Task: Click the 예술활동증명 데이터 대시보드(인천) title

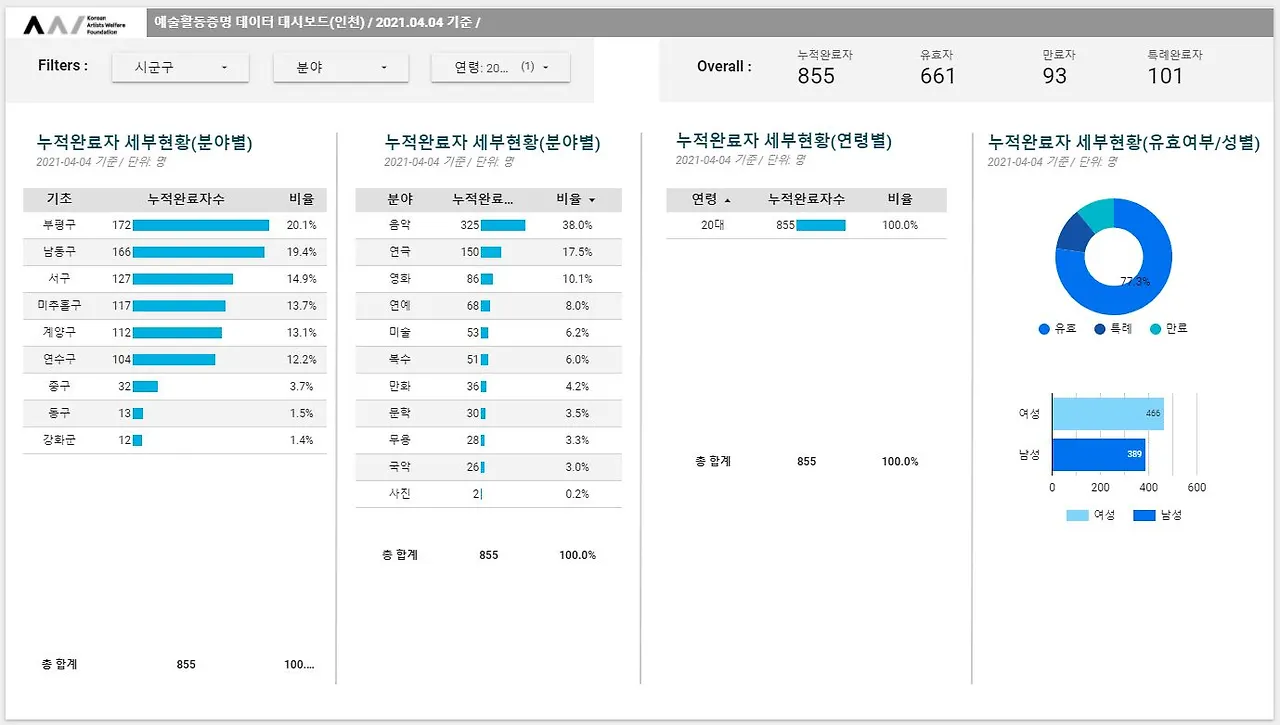Action: (x=259, y=21)
